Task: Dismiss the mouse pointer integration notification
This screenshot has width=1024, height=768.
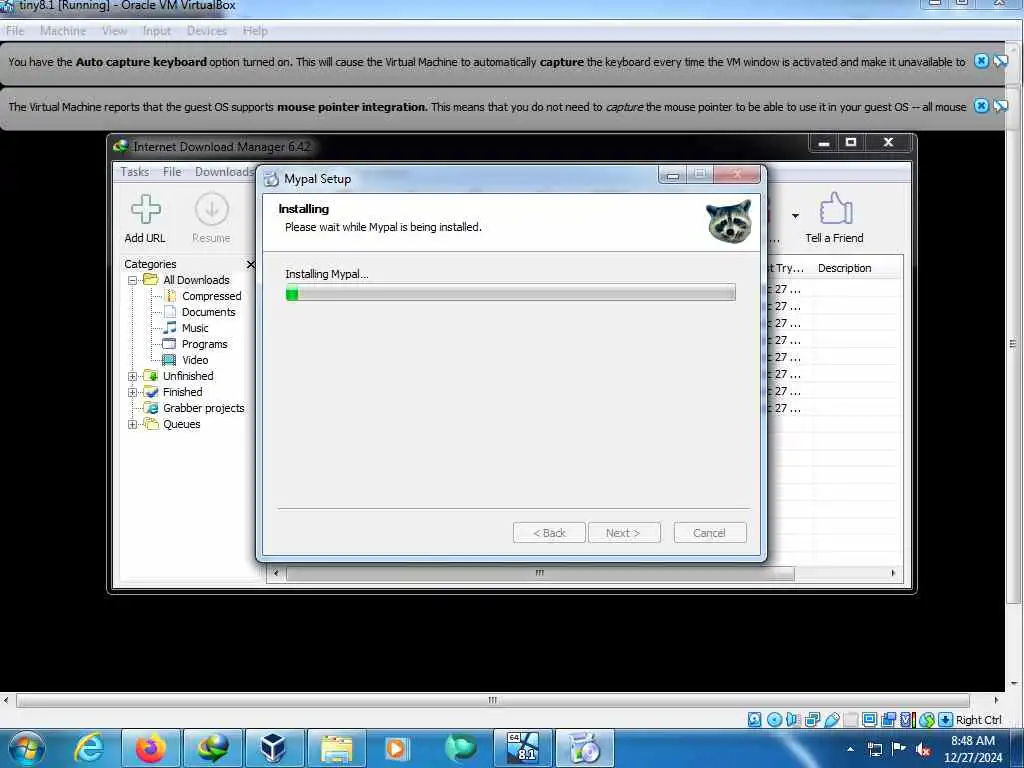Action: point(981,106)
